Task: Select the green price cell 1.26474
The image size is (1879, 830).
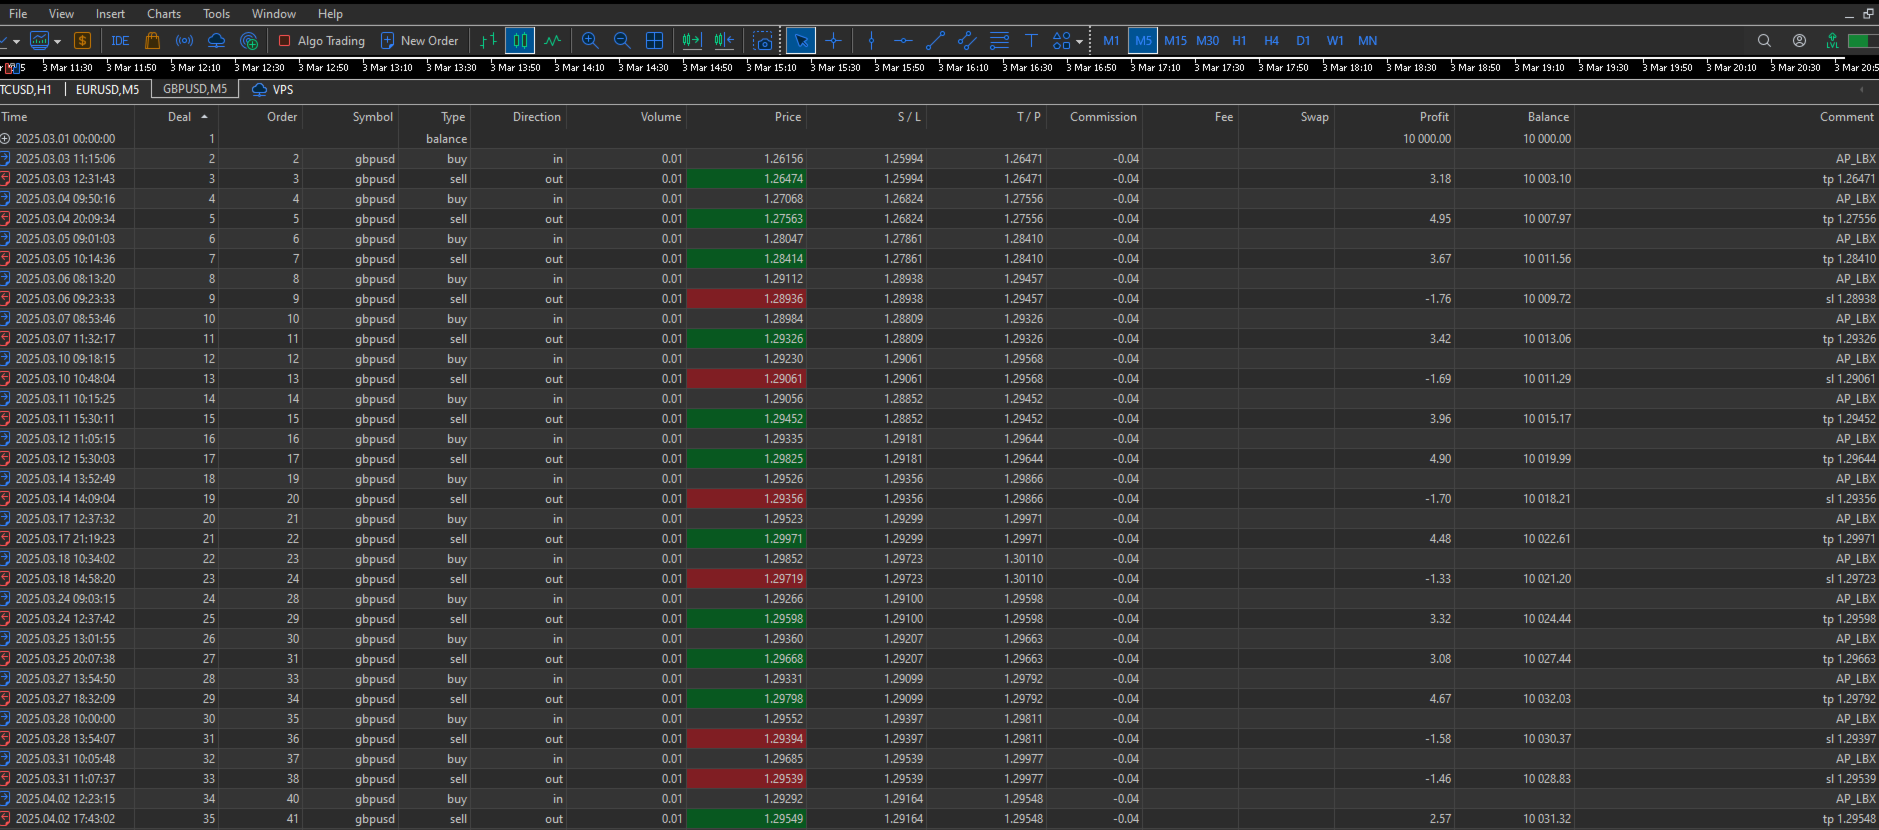Action: point(746,179)
